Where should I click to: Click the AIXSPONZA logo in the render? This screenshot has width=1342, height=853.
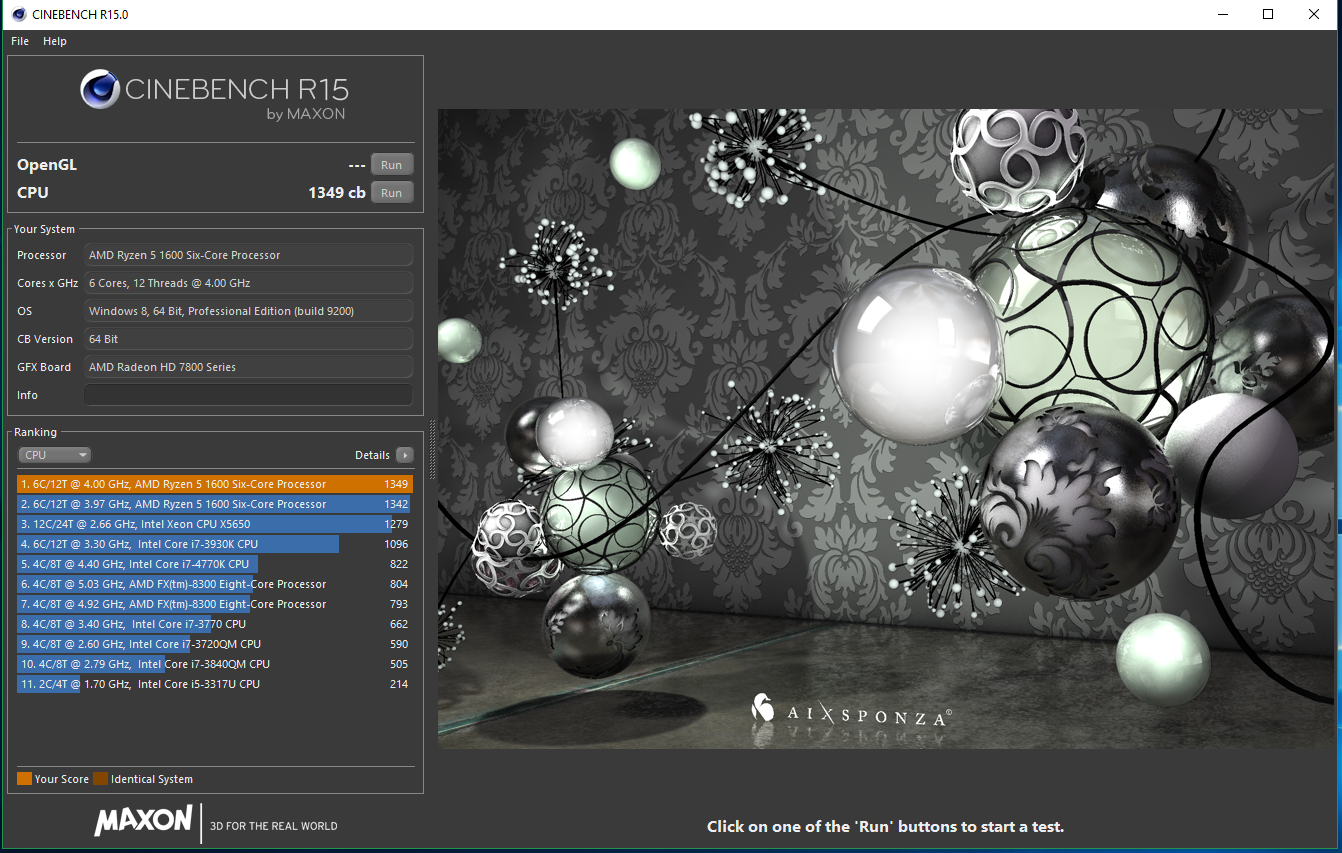click(851, 710)
